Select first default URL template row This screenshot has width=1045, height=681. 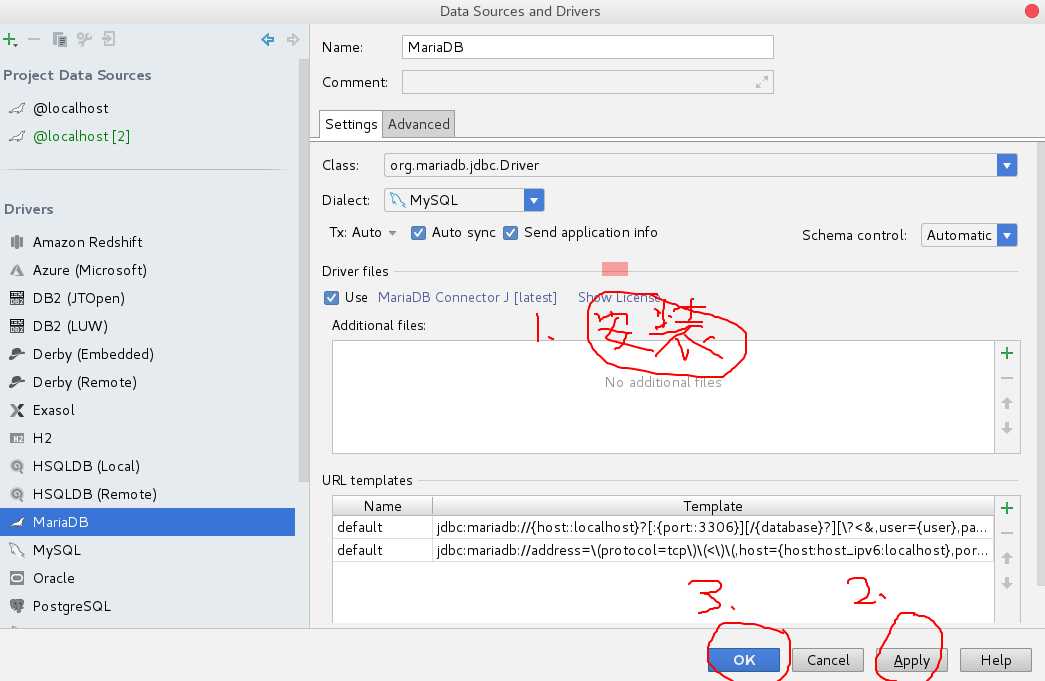point(663,527)
